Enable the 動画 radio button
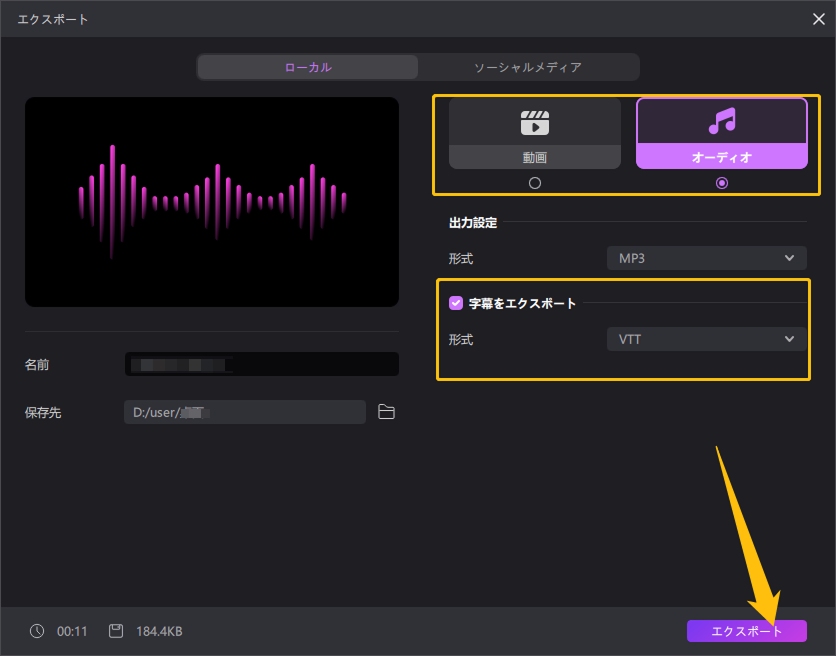 click(535, 182)
